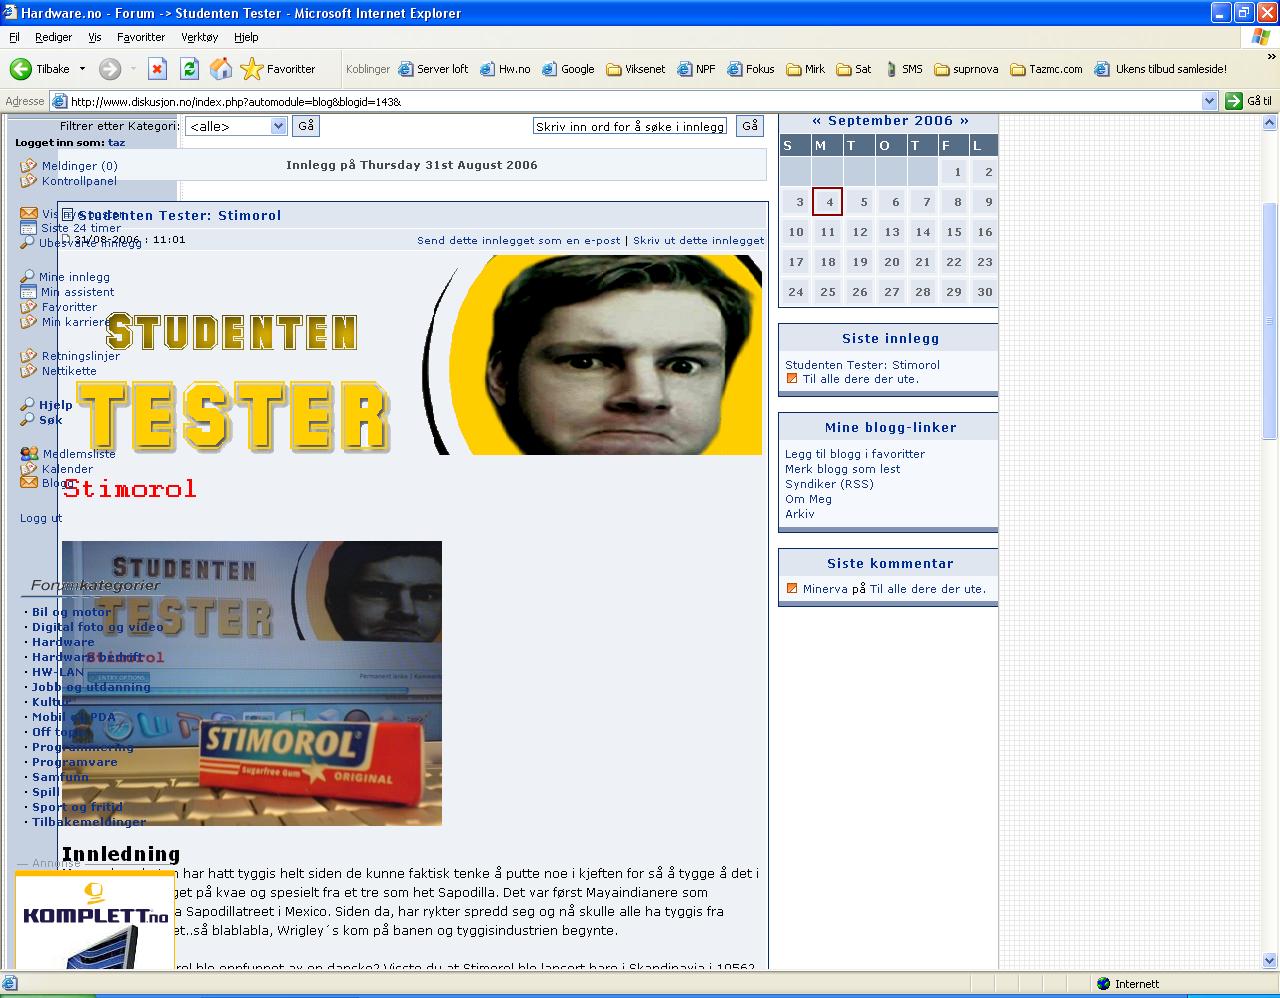
Task: Click the Gå button beside category filter
Action: 306,126
